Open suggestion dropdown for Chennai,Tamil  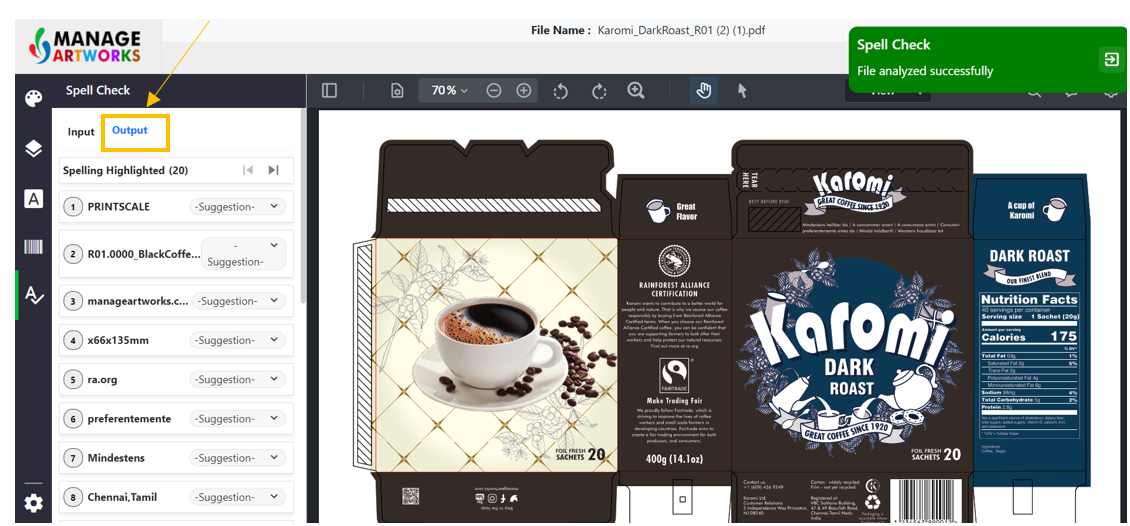click(x=238, y=497)
